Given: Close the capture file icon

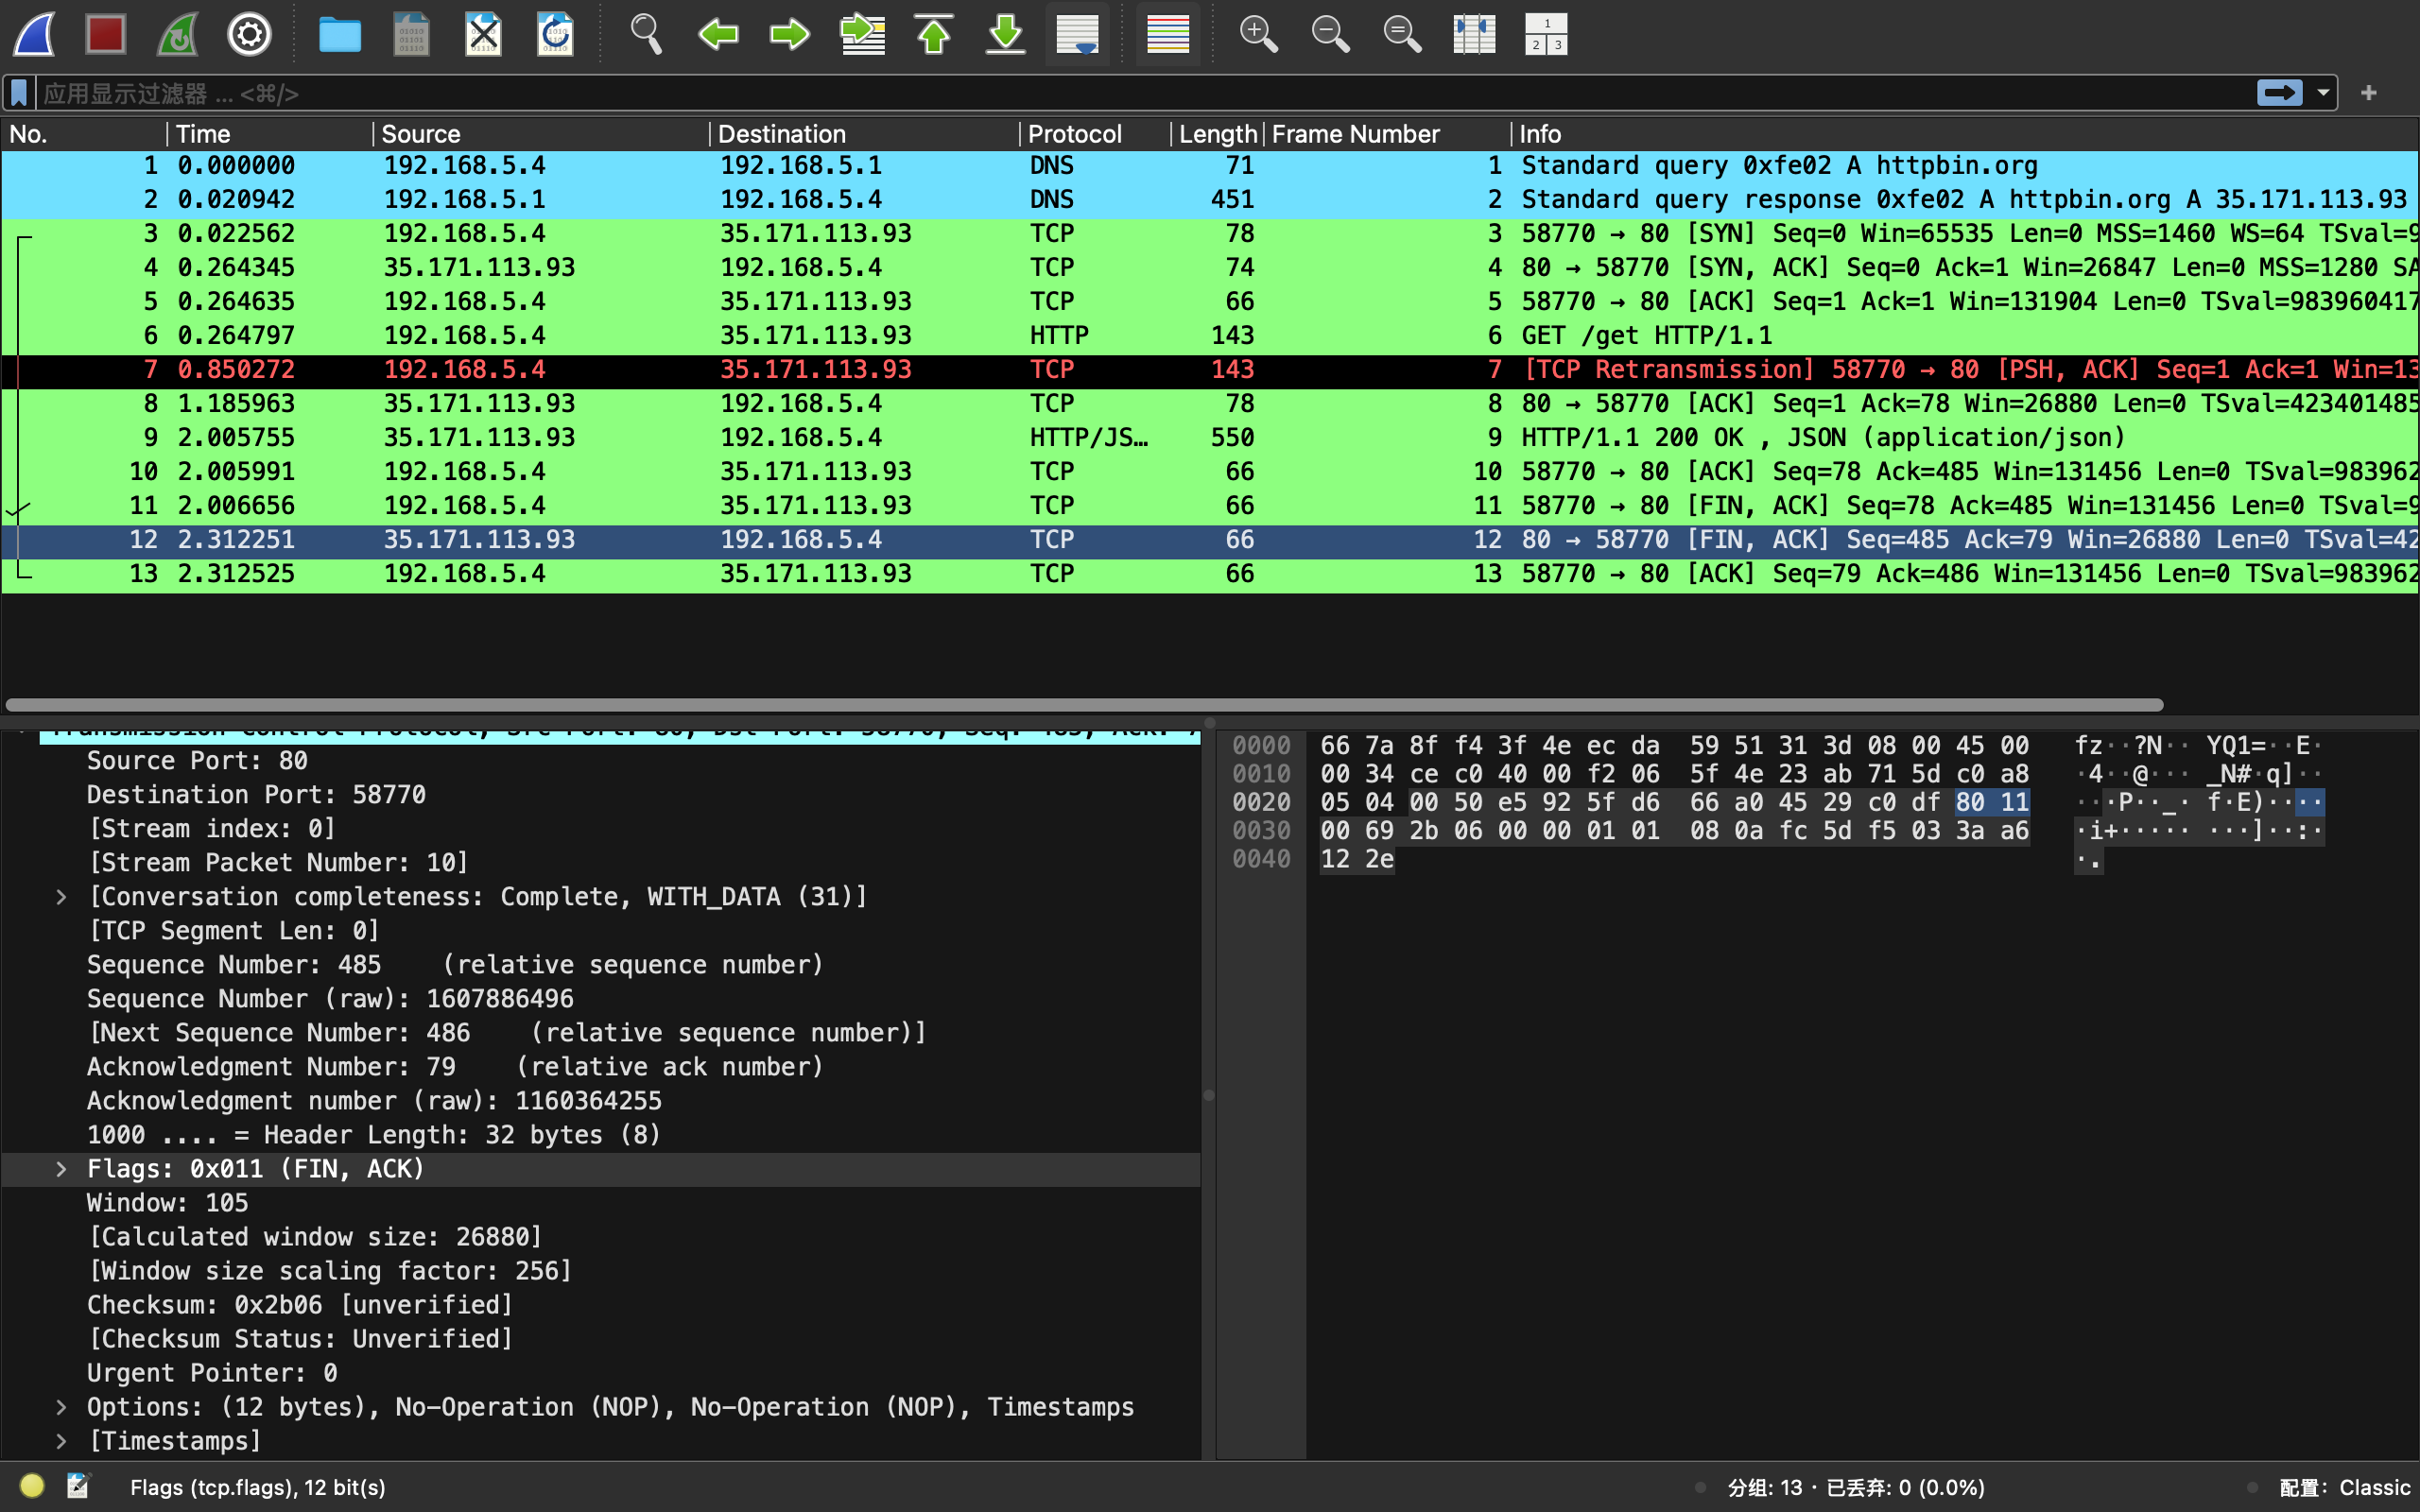Looking at the screenshot, I should tap(483, 35).
